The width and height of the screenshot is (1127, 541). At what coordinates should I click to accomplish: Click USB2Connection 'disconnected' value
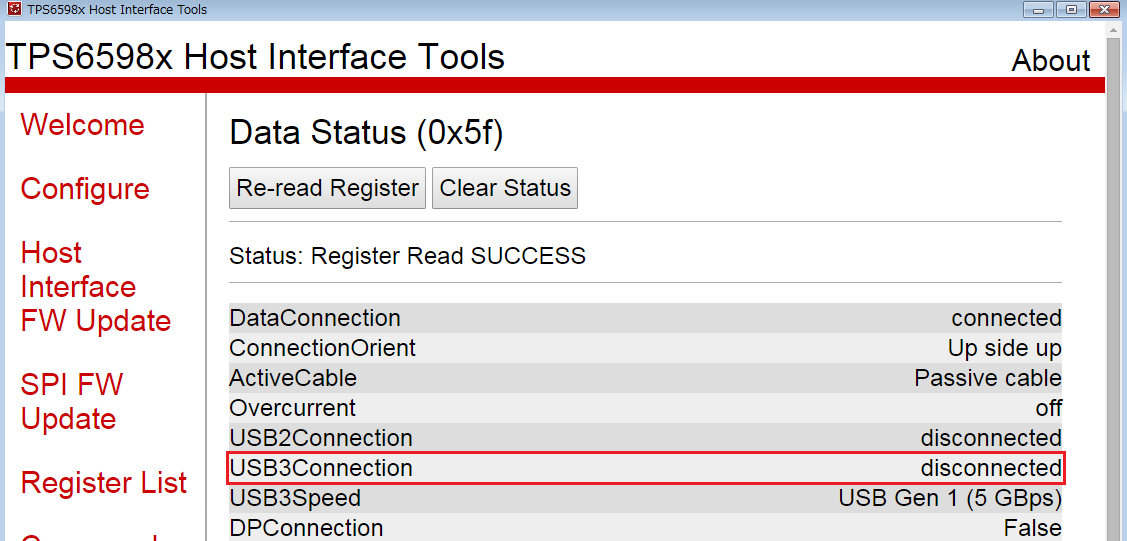pyautogui.click(x=991, y=438)
